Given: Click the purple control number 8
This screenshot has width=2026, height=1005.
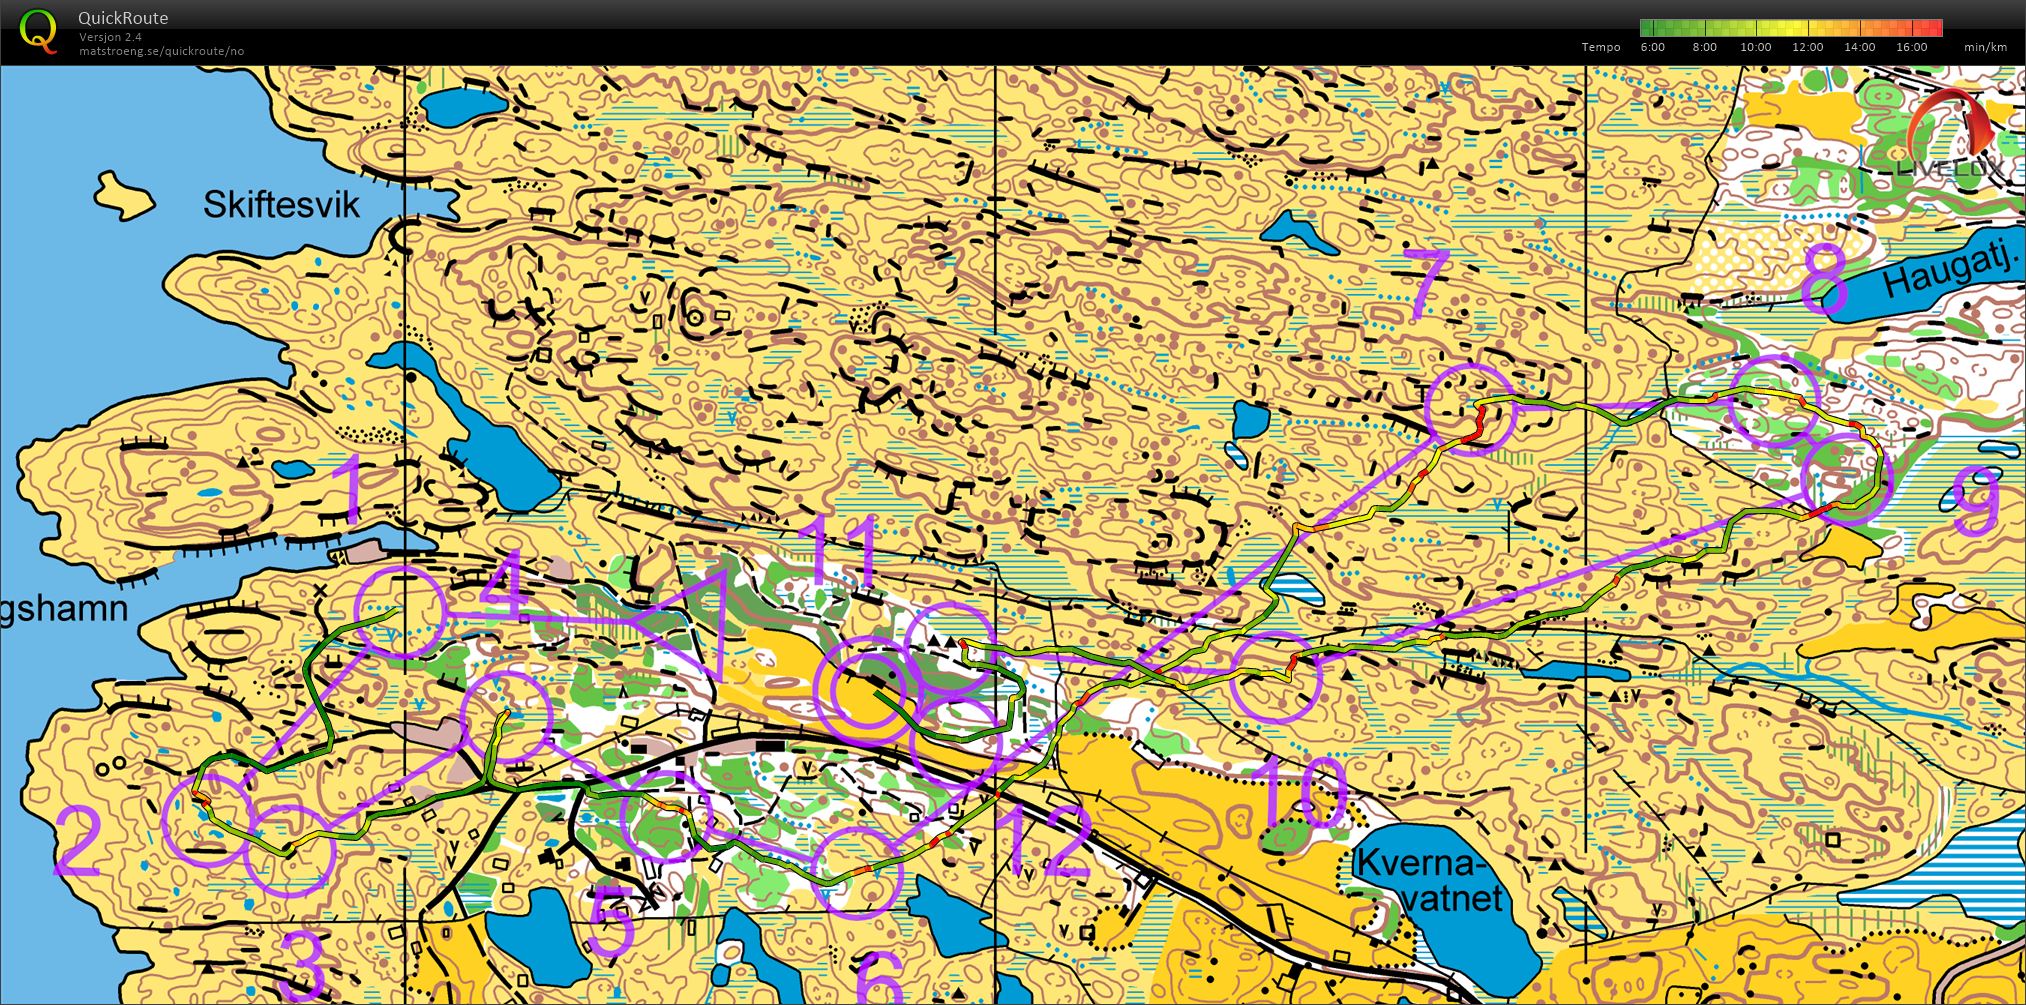Looking at the screenshot, I should [x=1824, y=277].
